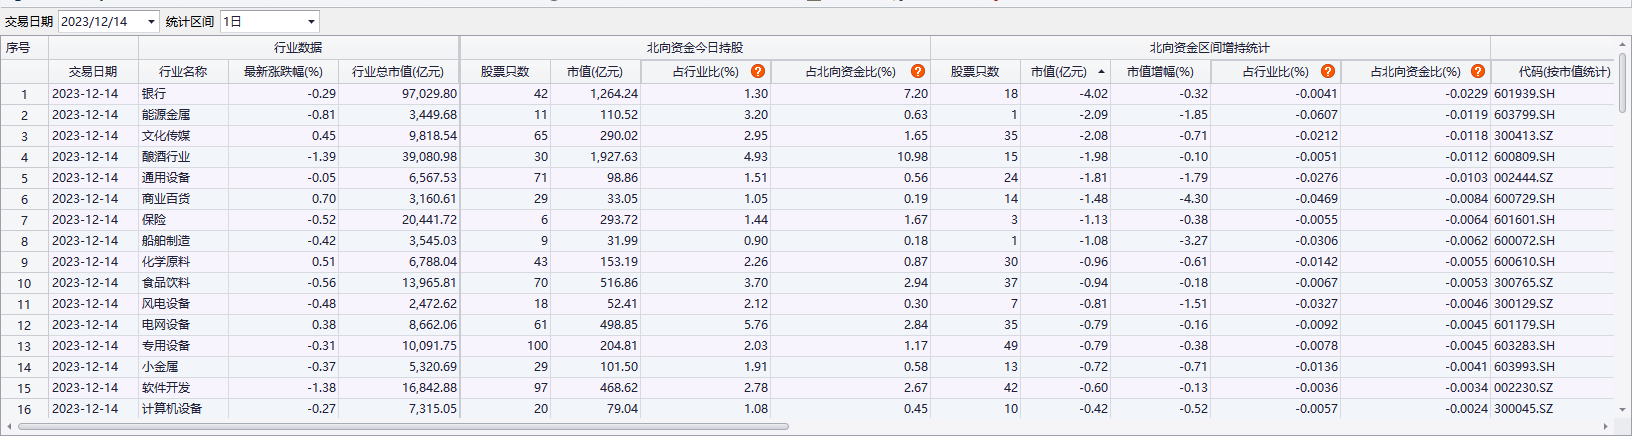Click stock code 601939.SH cell
1632x436 pixels.
click(x=1524, y=94)
